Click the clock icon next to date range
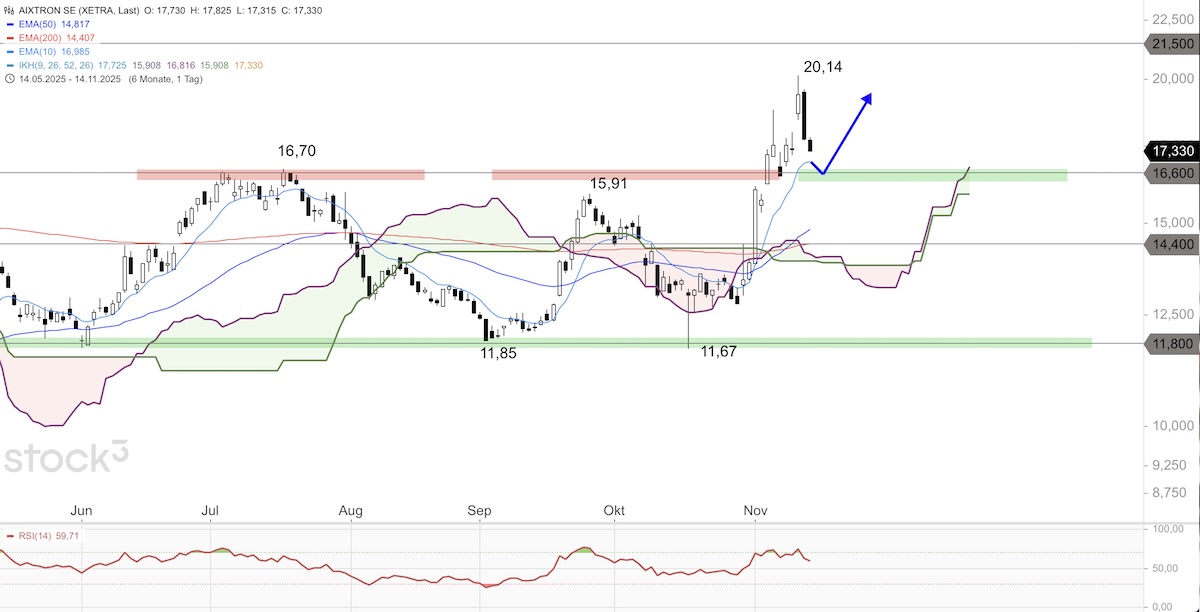Screen dimensions: 1200x612 (x=9, y=79)
